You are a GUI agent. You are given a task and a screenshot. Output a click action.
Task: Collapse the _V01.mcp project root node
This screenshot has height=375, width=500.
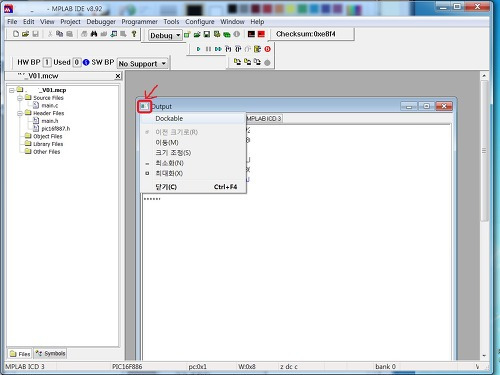click(x=12, y=90)
